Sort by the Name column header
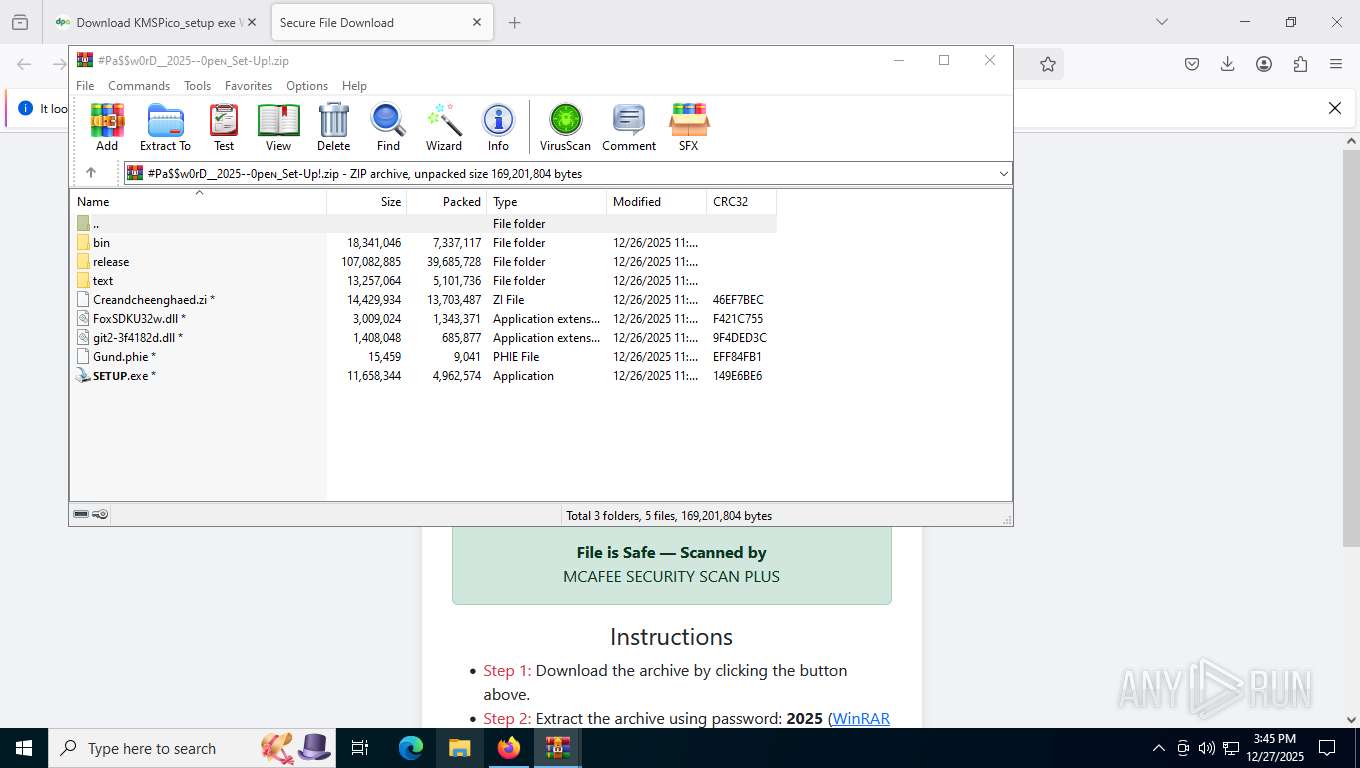This screenshot has height=768, width=1360. (x=198, y=202)
